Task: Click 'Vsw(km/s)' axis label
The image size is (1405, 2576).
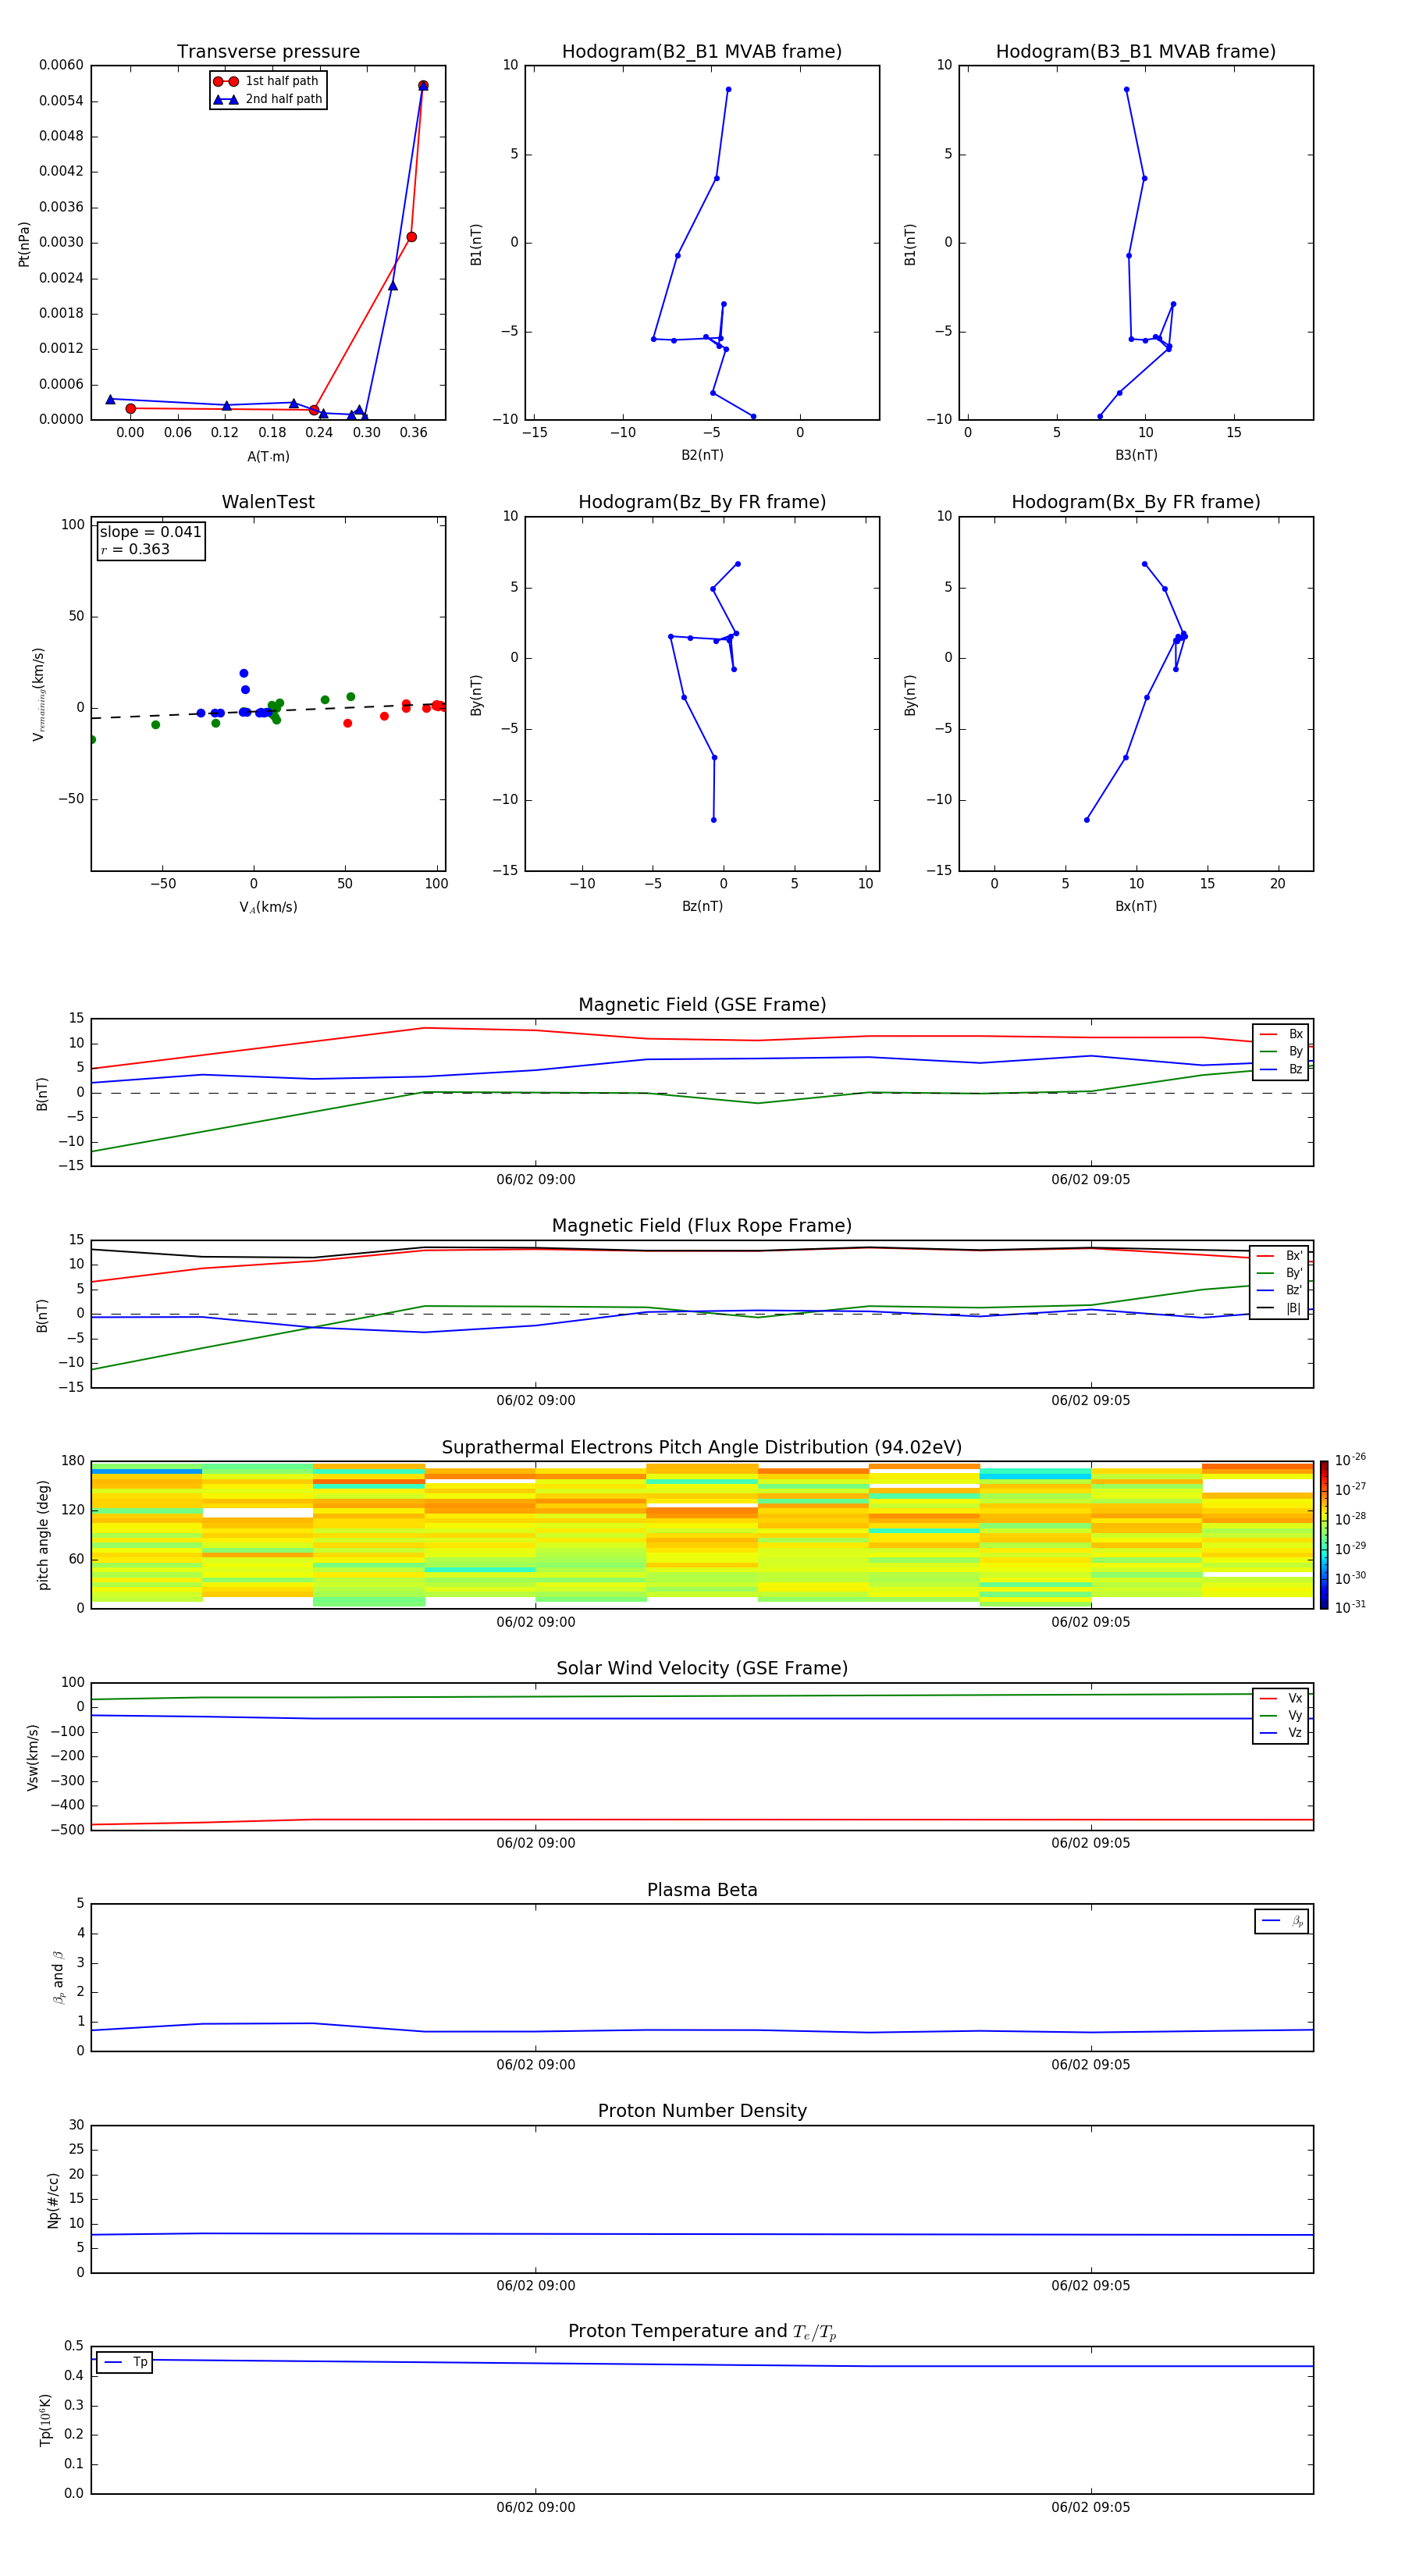Action: click(33, 1757)
